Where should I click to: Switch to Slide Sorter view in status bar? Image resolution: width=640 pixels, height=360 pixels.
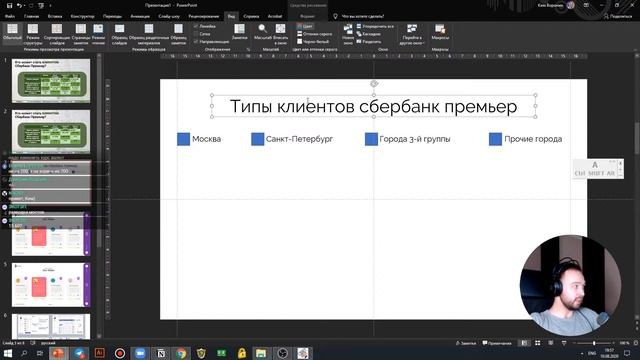coord(538,343)
